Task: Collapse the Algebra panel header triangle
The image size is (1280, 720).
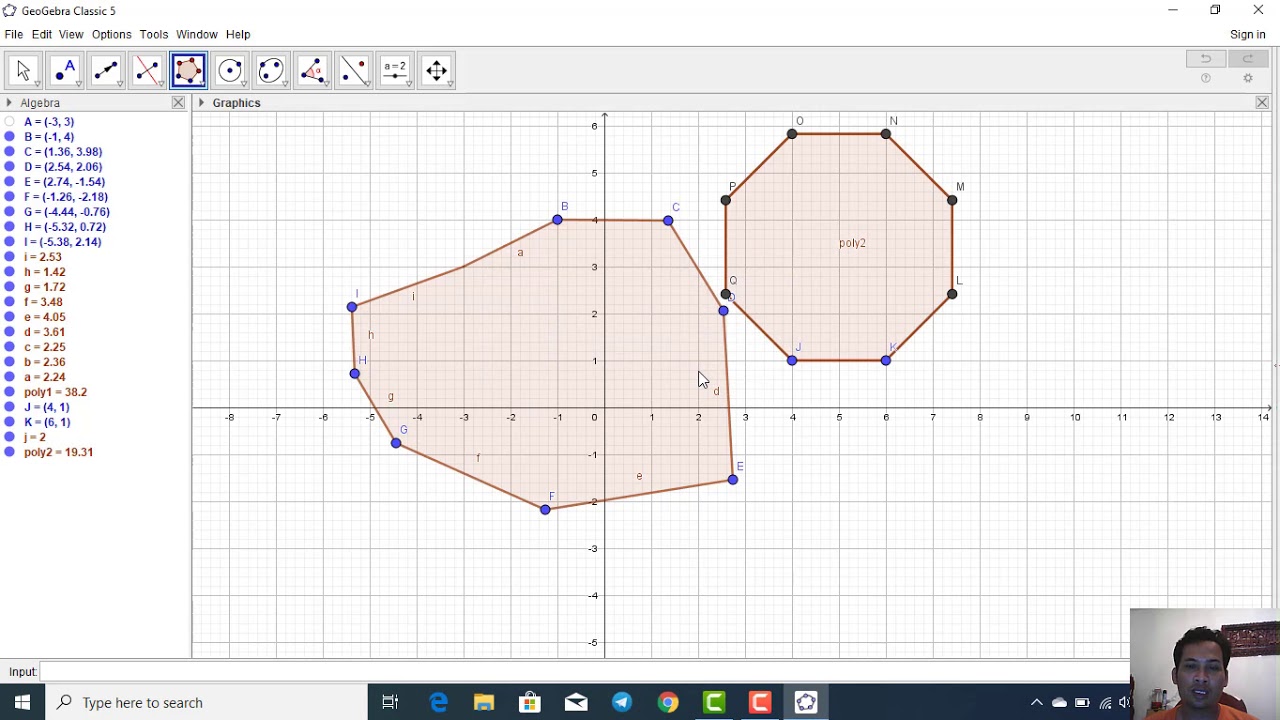Action: pos(9,103)
